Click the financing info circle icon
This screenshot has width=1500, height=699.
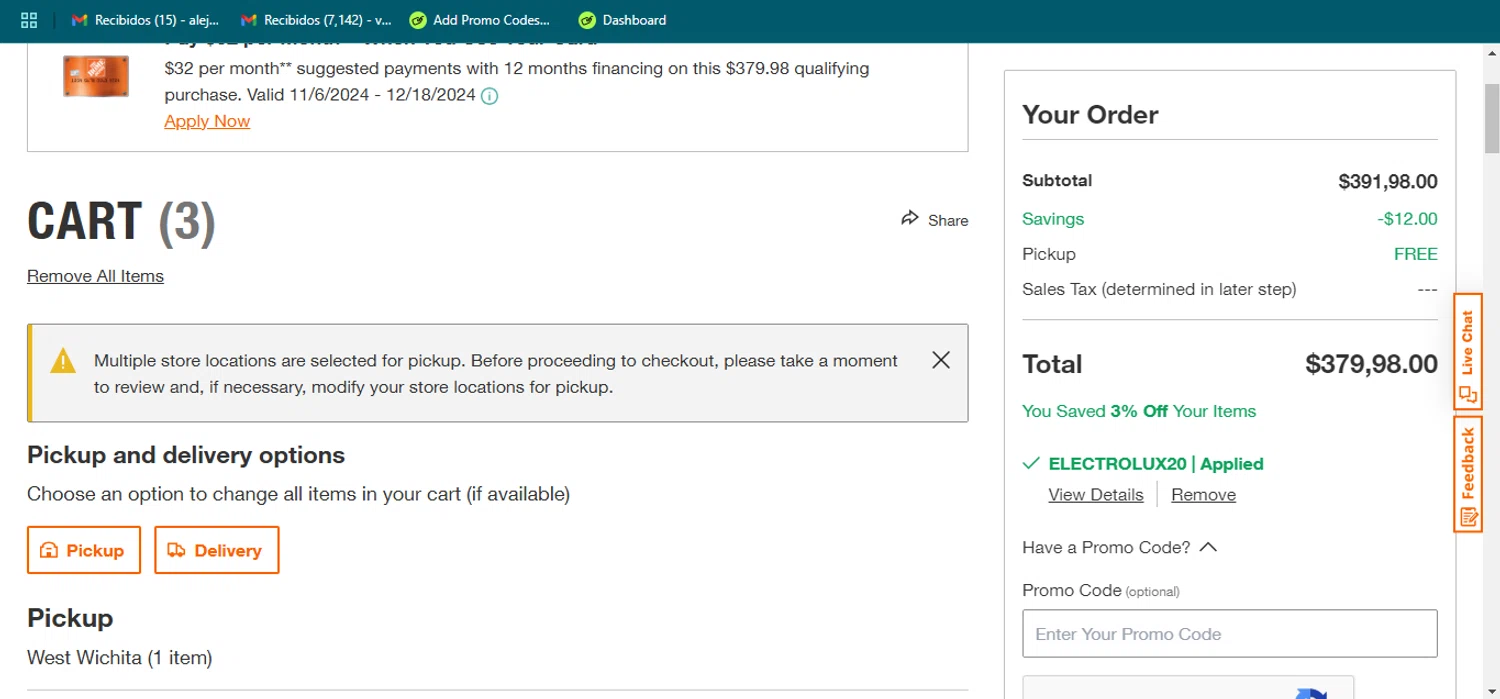click(x=490, y=97)
